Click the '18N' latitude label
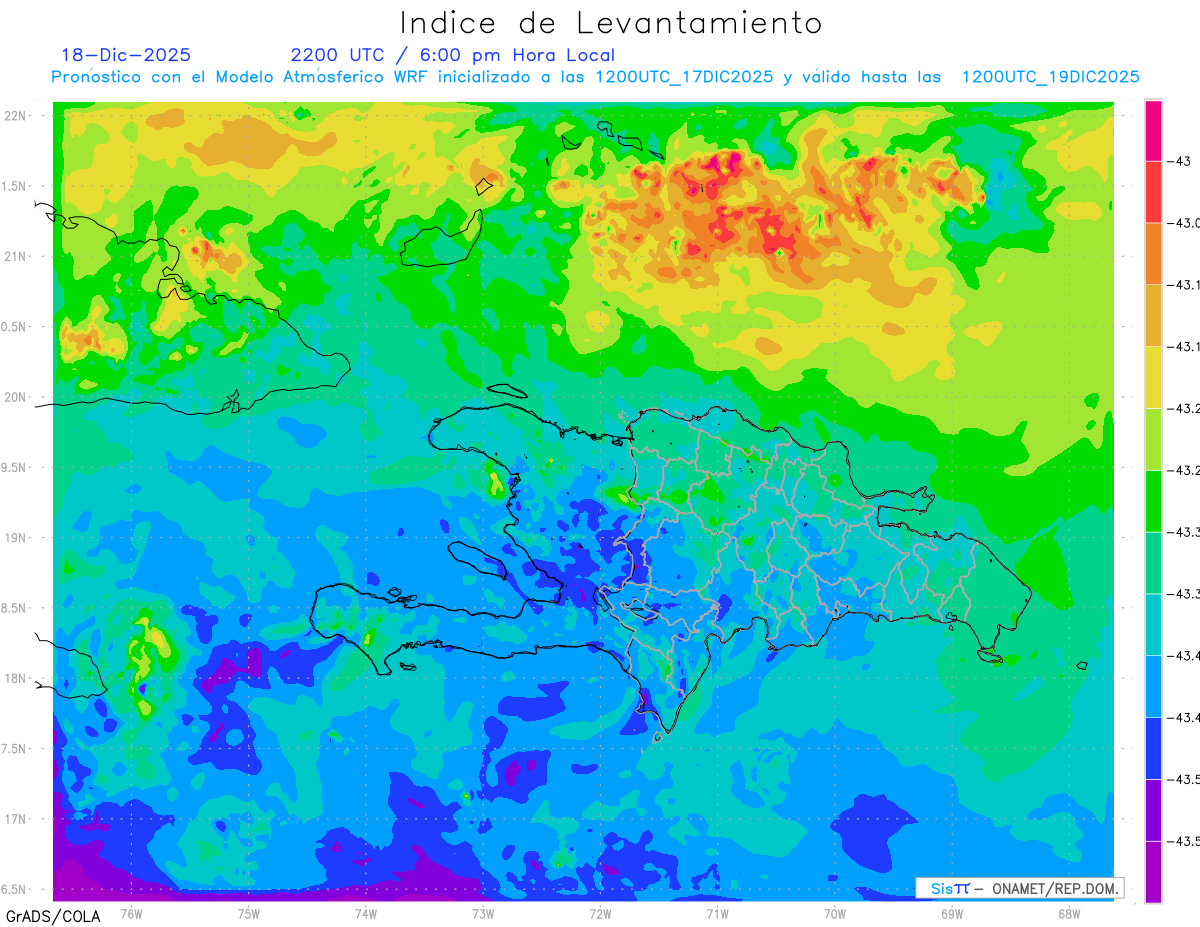Image resolution: width=1200 pixels, height=927 pixels. pyautogui.click(x=16, y=679)
